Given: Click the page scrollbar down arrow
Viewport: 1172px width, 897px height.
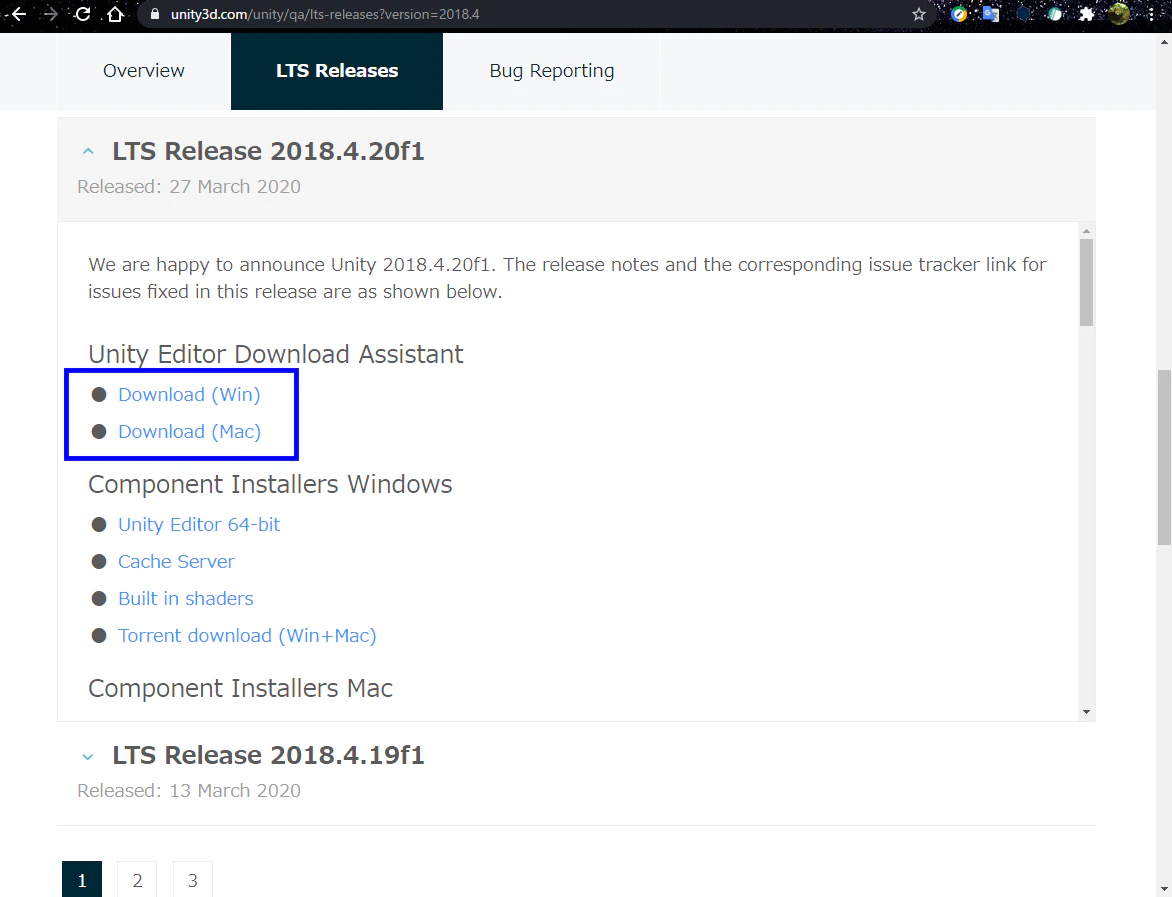Looking at the screenshot, I should [1164, 889].
